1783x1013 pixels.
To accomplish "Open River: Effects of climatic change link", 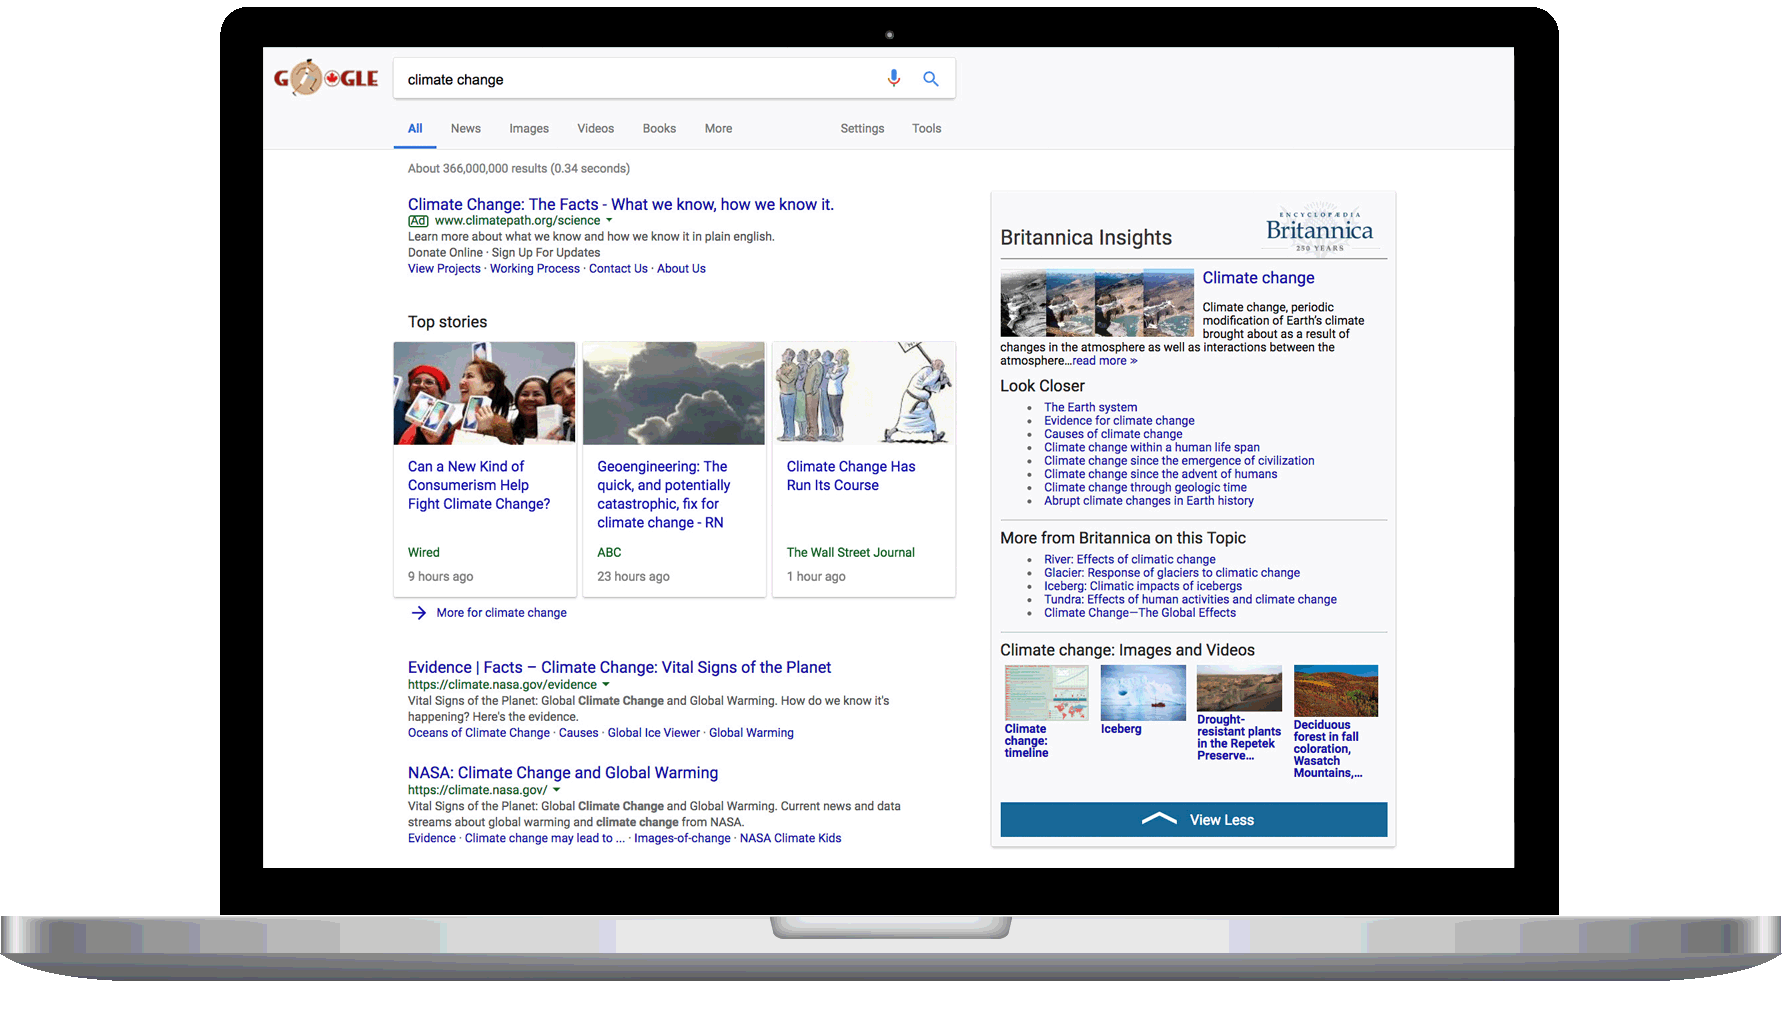I will (1130, 560).
